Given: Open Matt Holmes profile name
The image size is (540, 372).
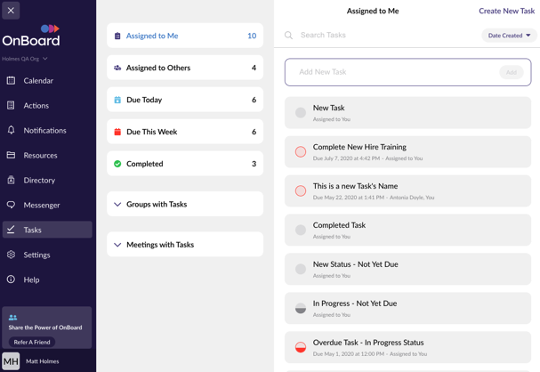Looking at the screenshot, I should click(x=42, y=361).
